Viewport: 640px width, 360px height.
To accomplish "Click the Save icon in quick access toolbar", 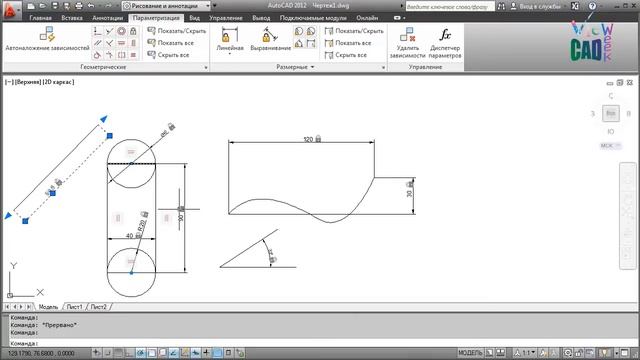I will (55, 6).
